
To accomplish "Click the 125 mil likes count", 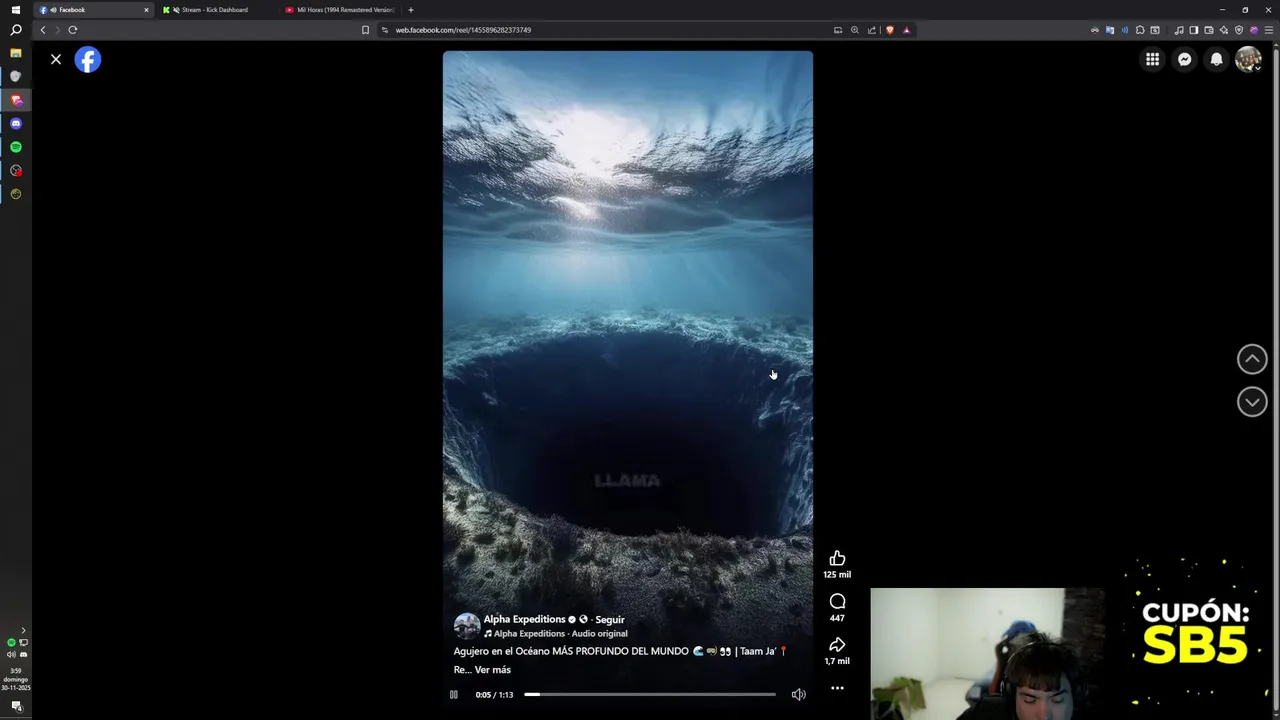I will pyautogui.click(x=837, y=575).
